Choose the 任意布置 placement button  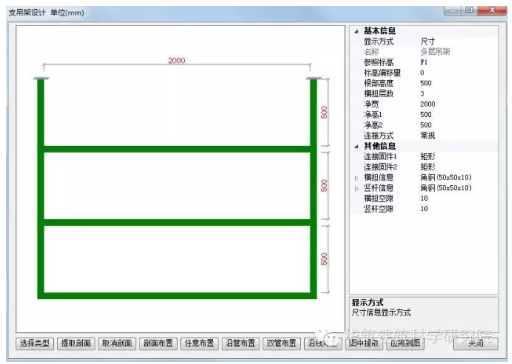pyautogui.click(x=199, y=343)
